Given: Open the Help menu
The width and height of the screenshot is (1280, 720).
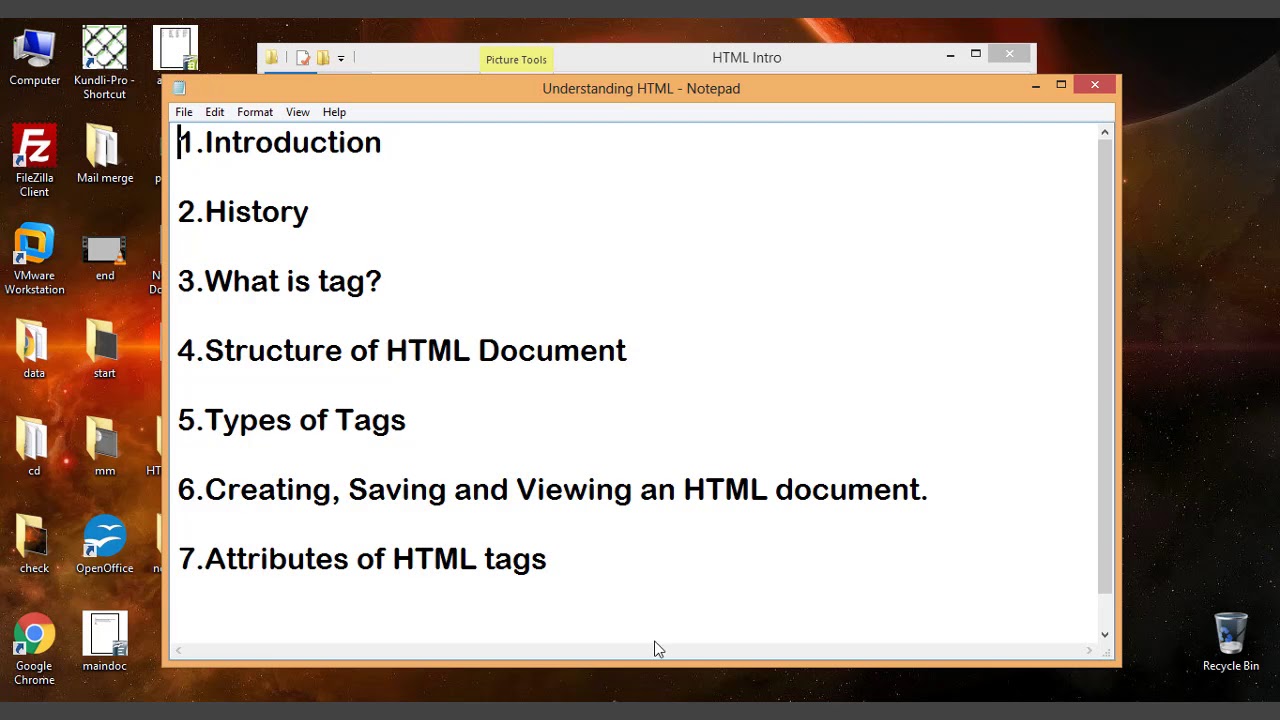Looking at the screenshot, I should [334, 112].
